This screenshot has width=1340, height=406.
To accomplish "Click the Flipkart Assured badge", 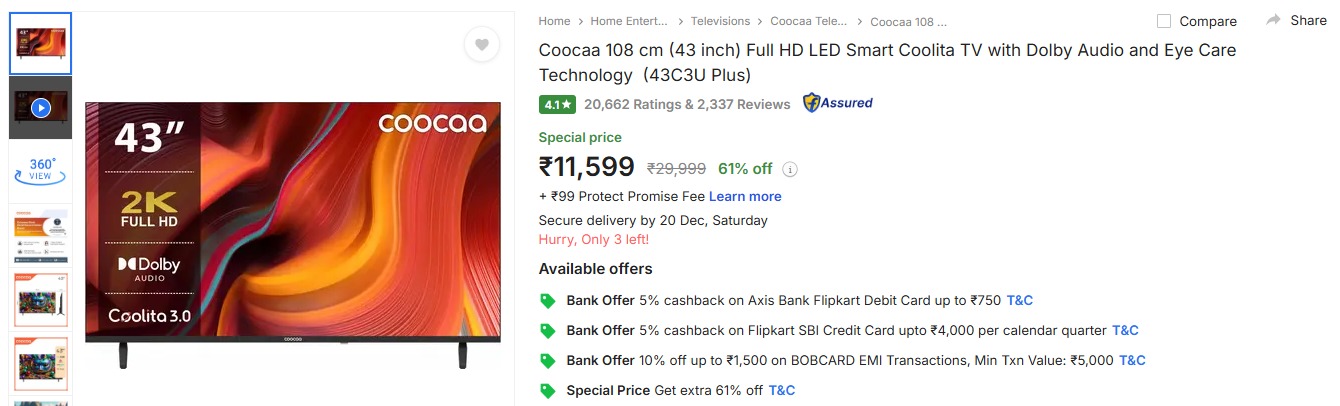I will click(838, 103).
